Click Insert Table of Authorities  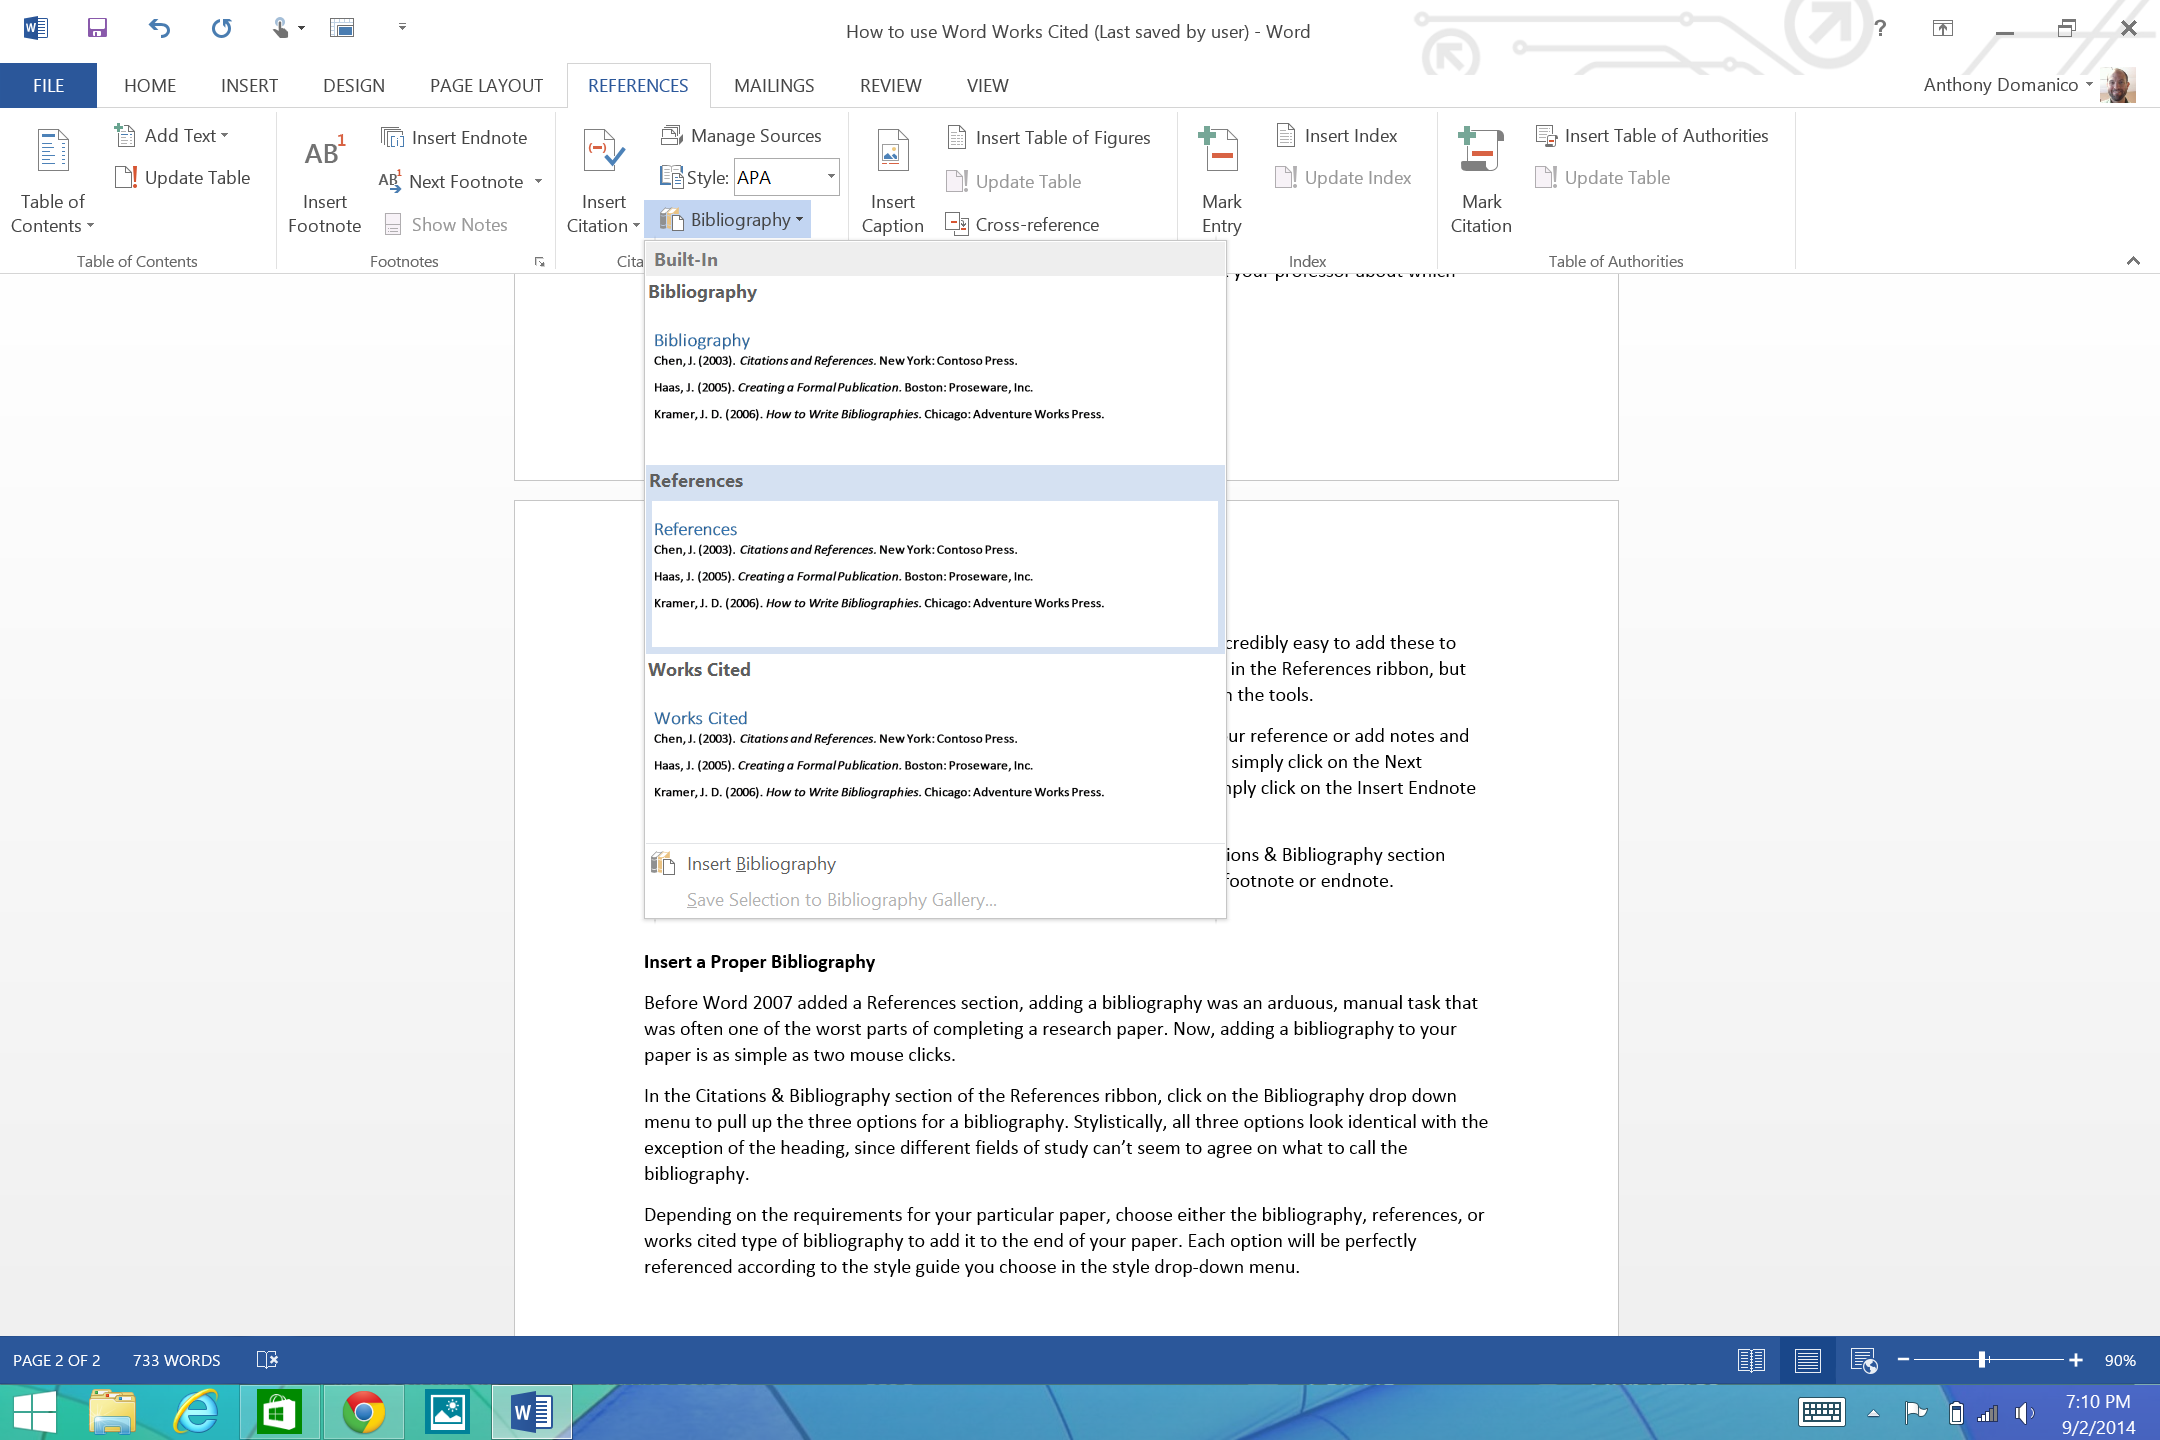click(x=1652, y=135)
